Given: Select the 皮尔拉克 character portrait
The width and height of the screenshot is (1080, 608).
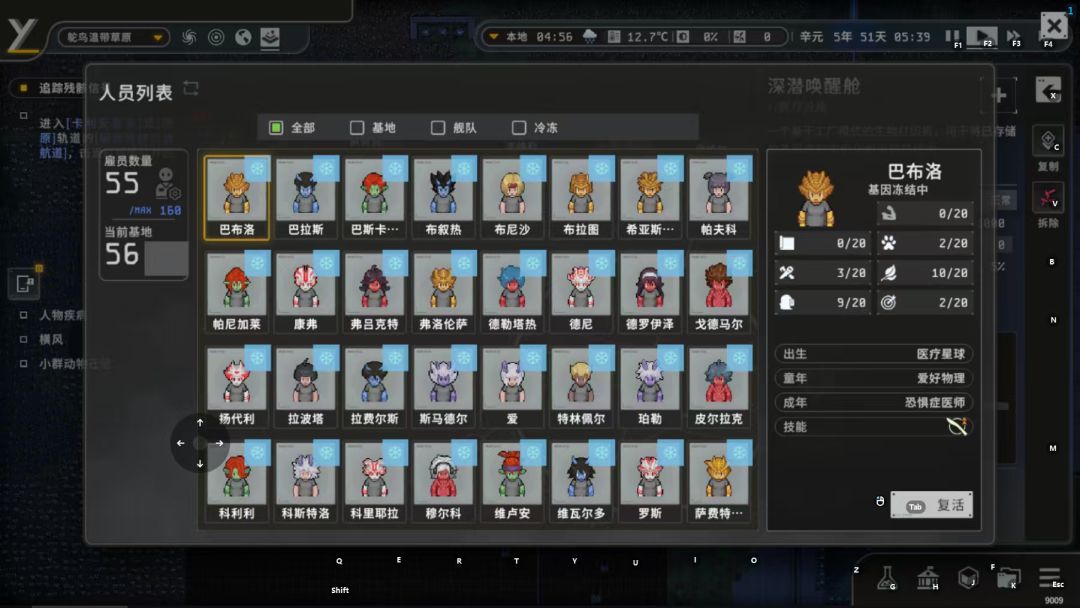Looking at the screenshot, I should 719,387.
